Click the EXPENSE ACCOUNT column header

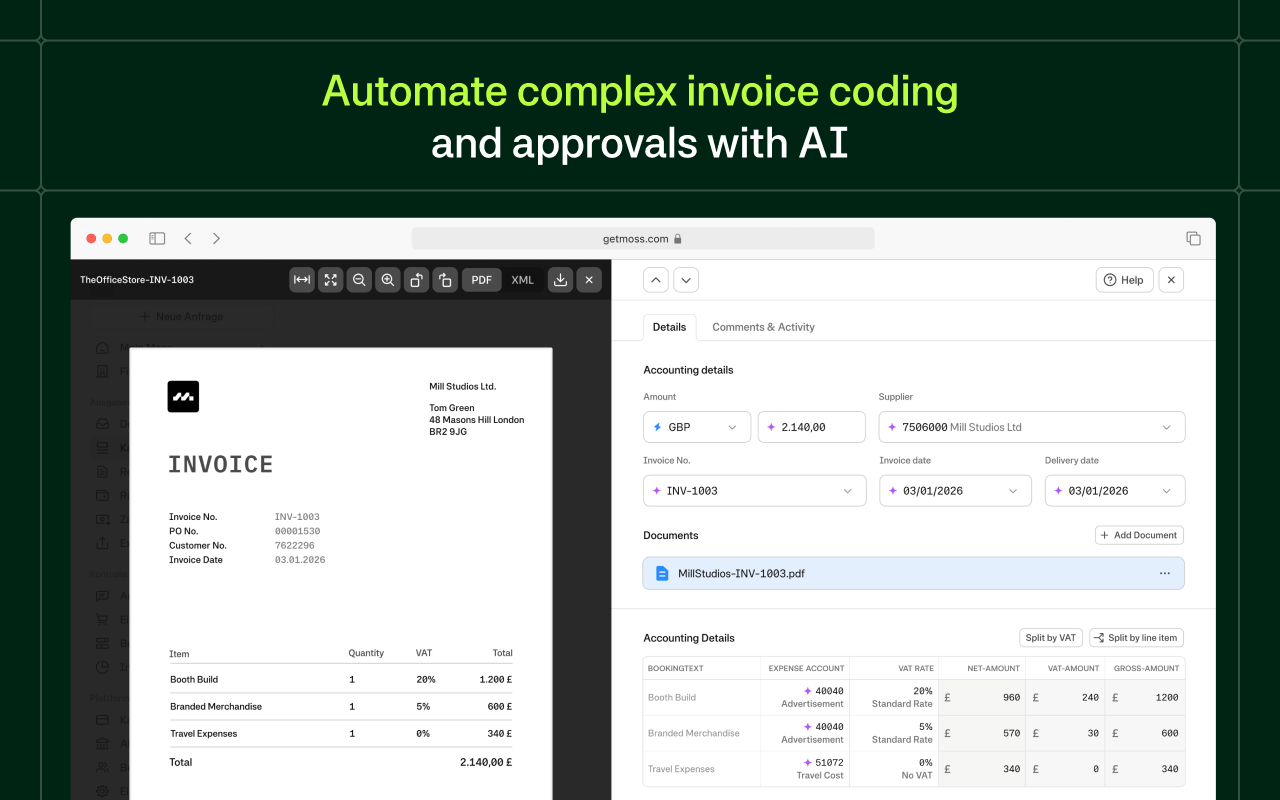pos(806,668)
